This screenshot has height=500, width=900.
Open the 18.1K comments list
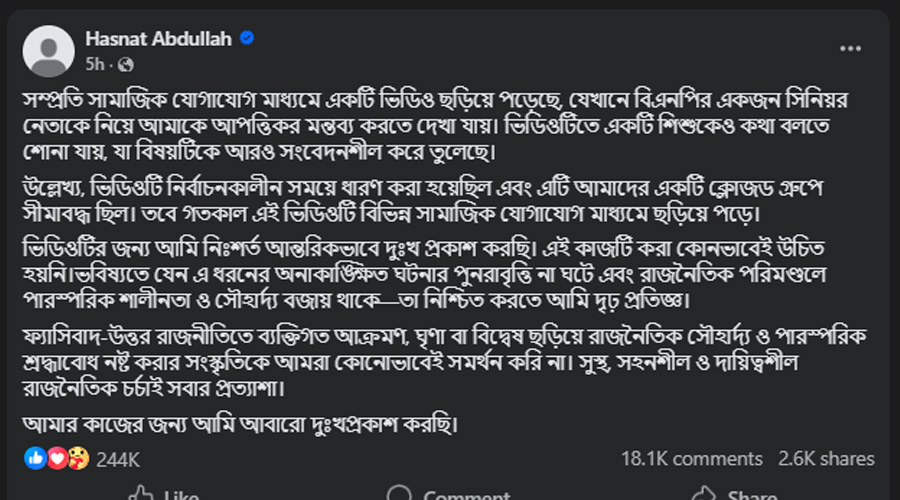point(691,459)
